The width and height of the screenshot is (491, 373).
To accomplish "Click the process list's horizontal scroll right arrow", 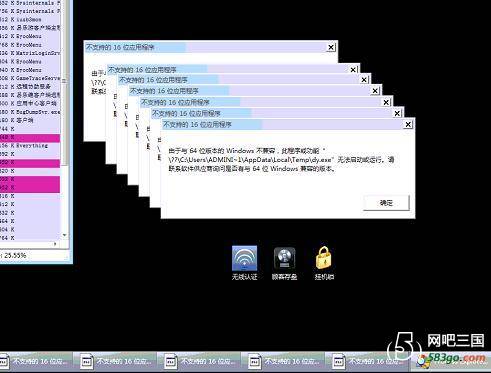I will pyautogui.click(x=55, y=244).
